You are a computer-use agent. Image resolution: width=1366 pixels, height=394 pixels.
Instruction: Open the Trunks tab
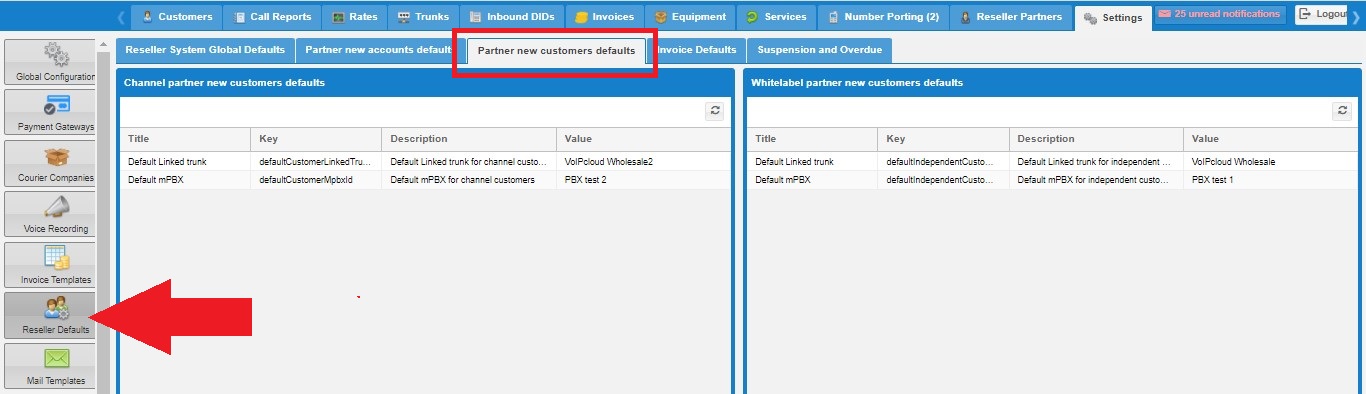pos(423,17)
